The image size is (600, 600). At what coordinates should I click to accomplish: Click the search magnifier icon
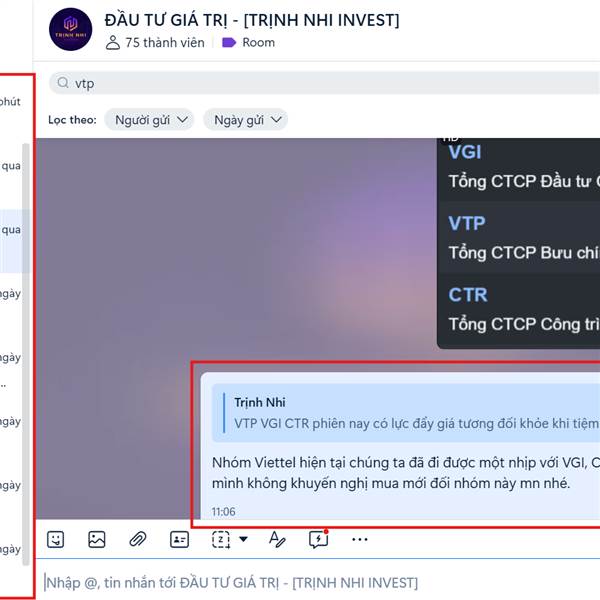coord(63,83)
